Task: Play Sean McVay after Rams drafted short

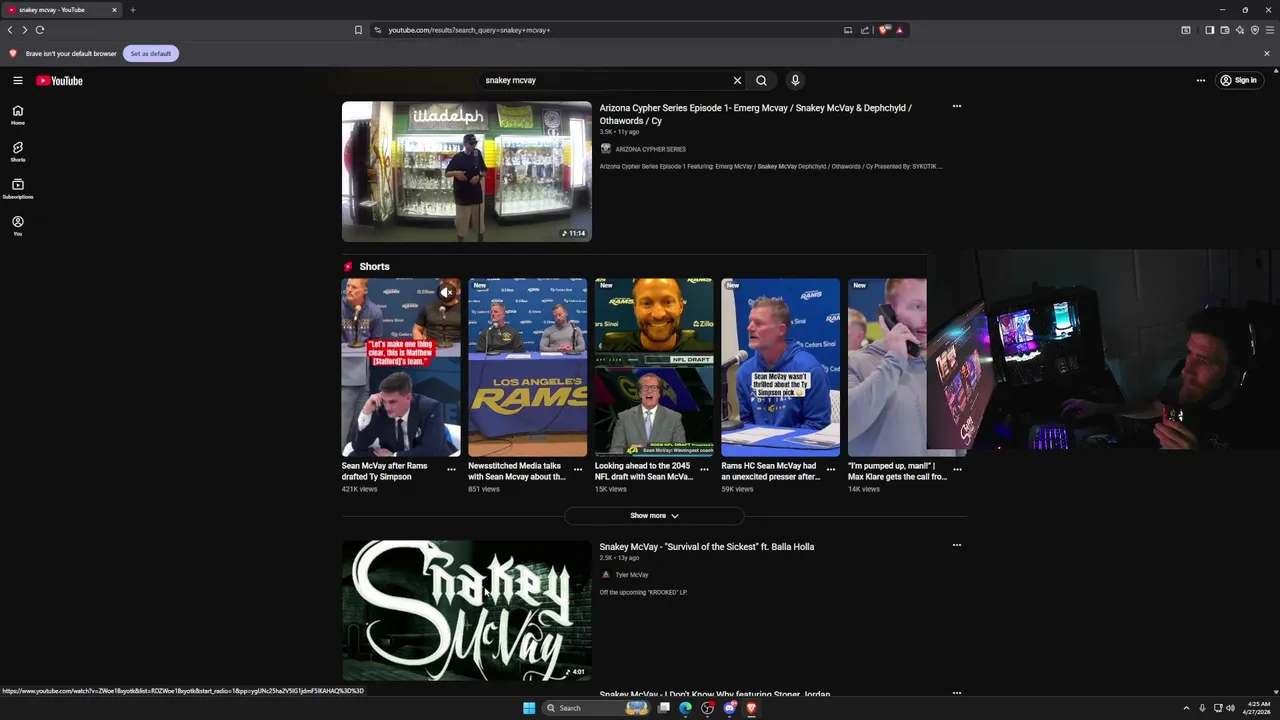Action: point(401,367)
